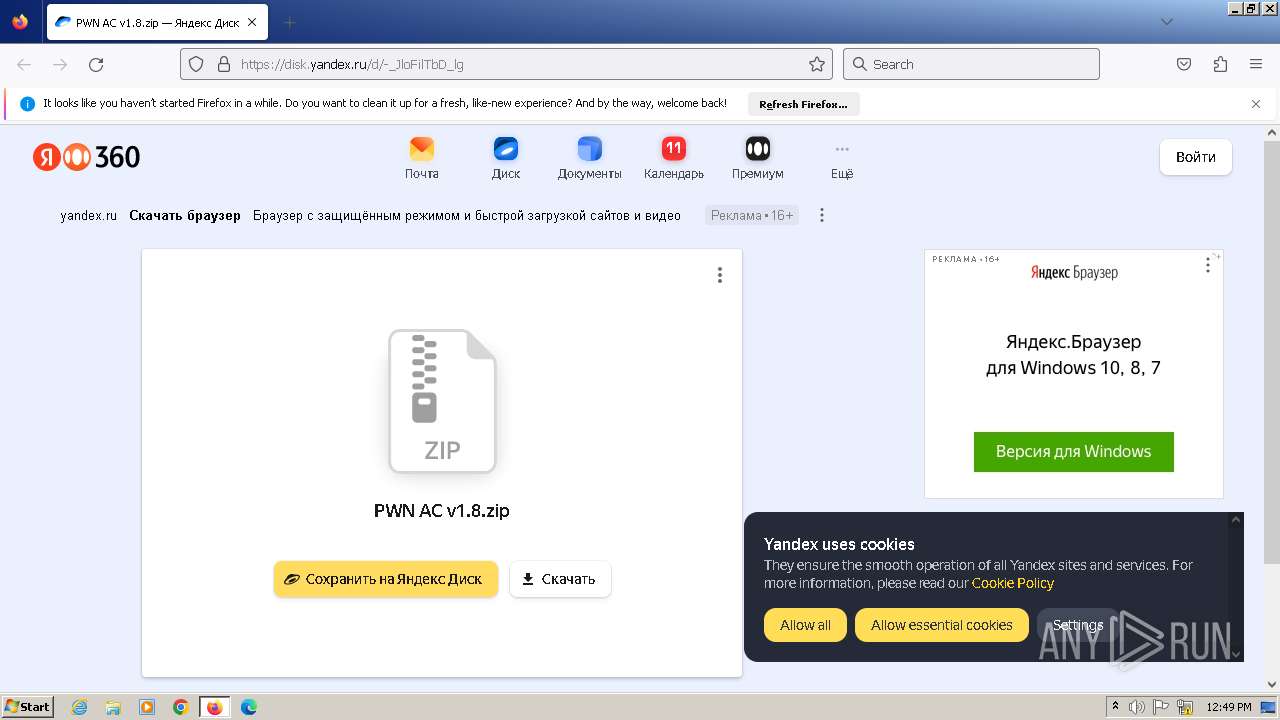Dismiss the Firefox refresh notification bar

(x=1256, y=104)
